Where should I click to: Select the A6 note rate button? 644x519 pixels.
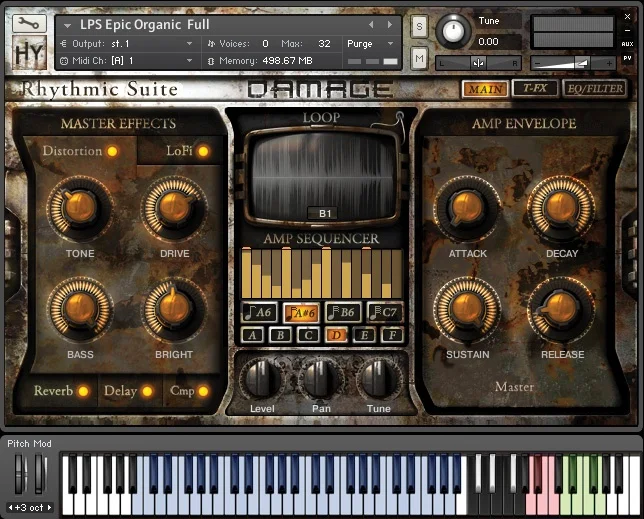(x=259, y=312)
